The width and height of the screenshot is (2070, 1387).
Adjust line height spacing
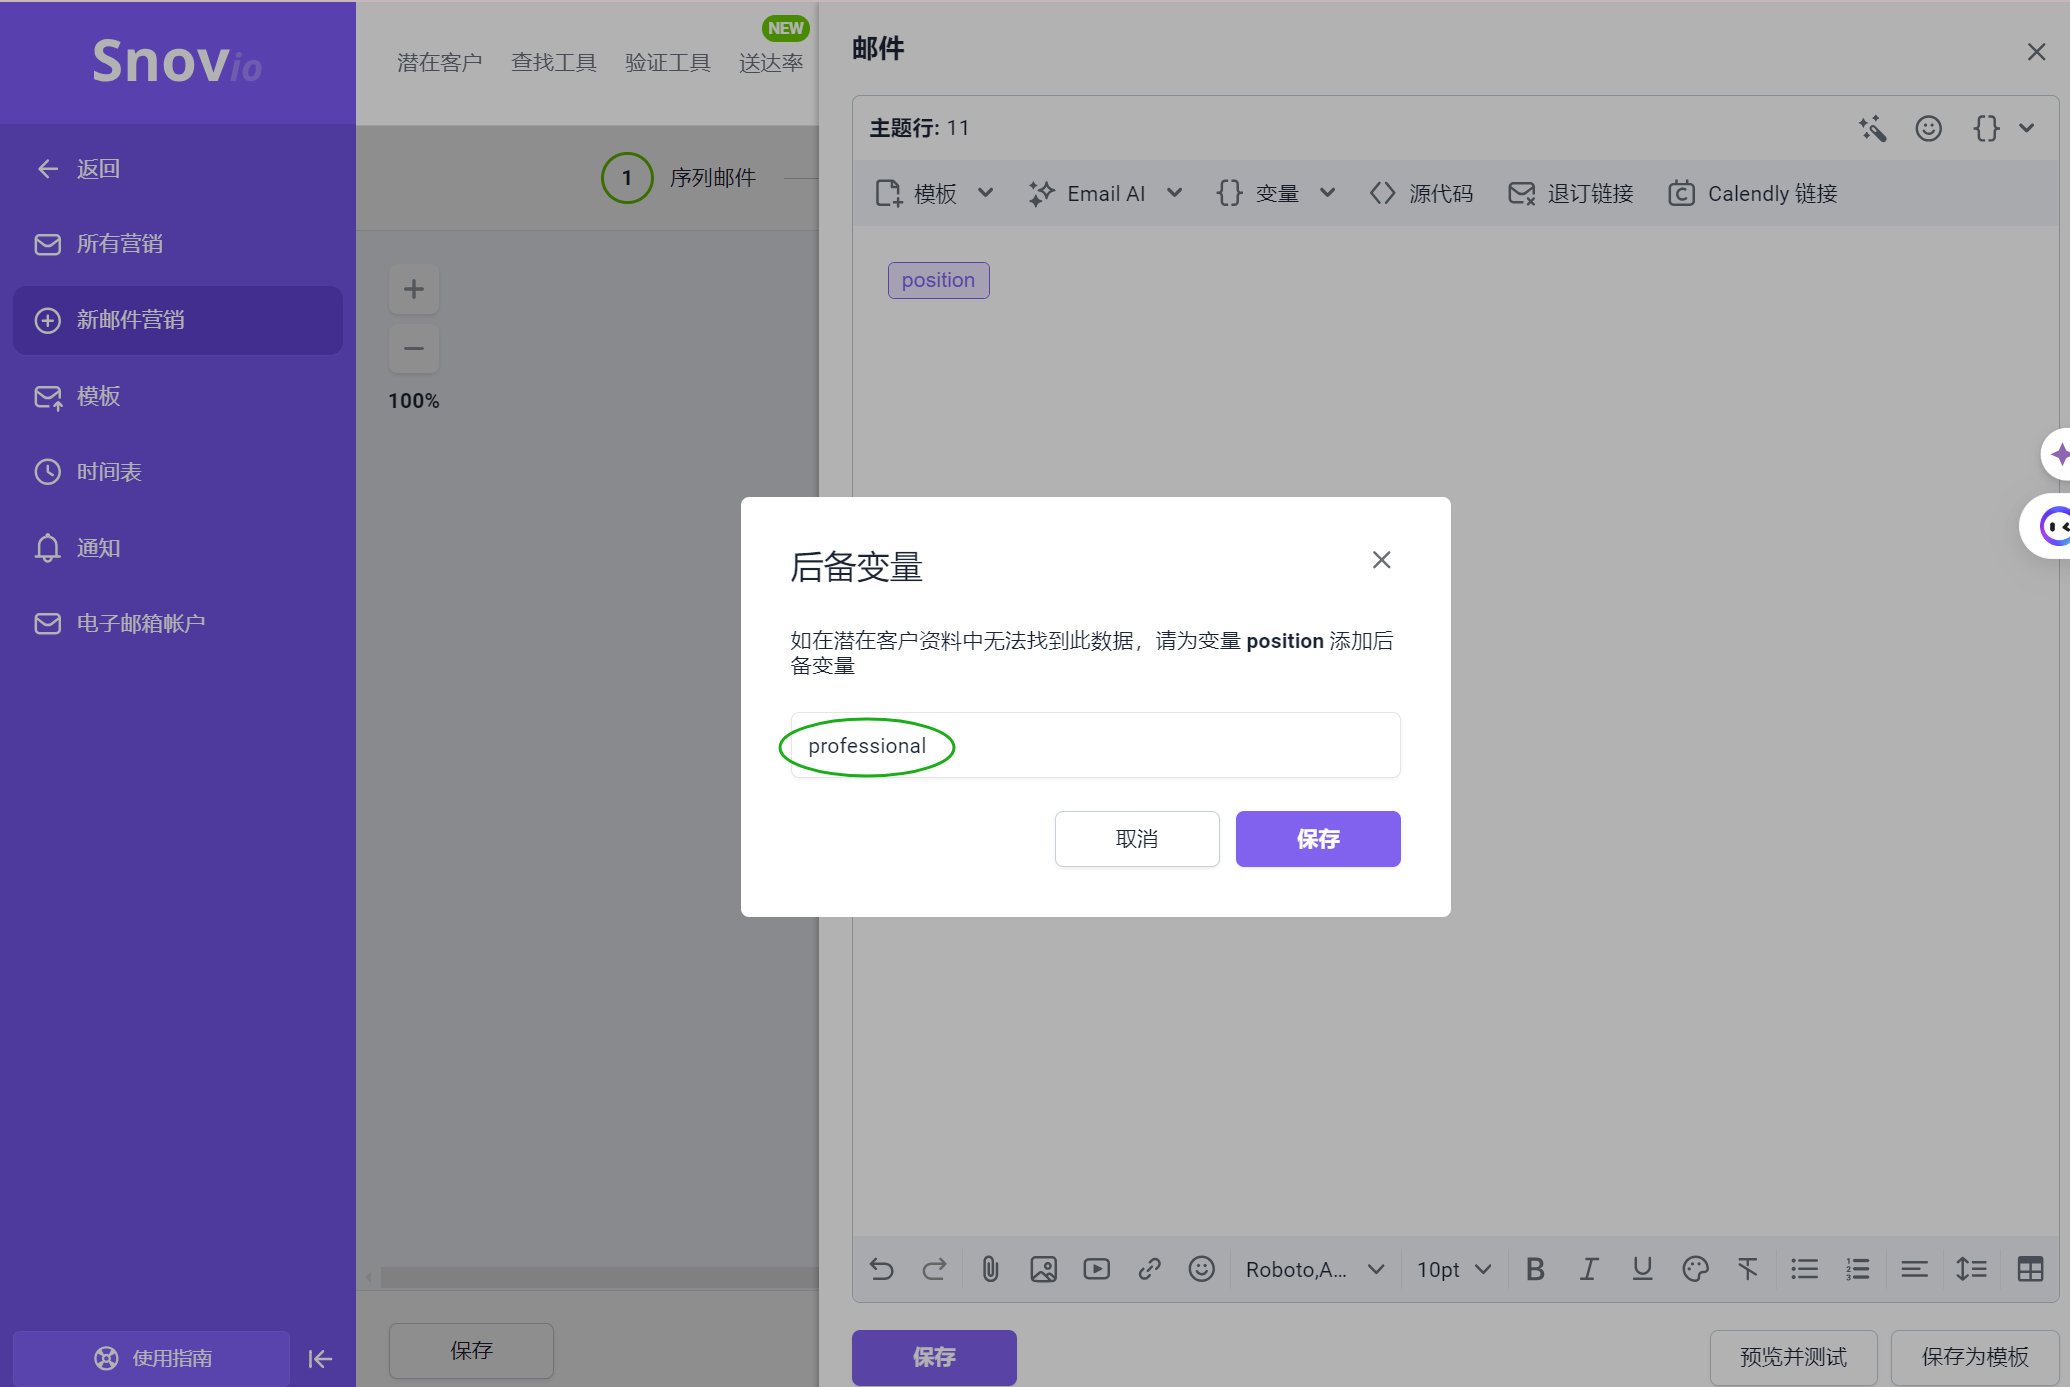[x=1971, y=1270]
